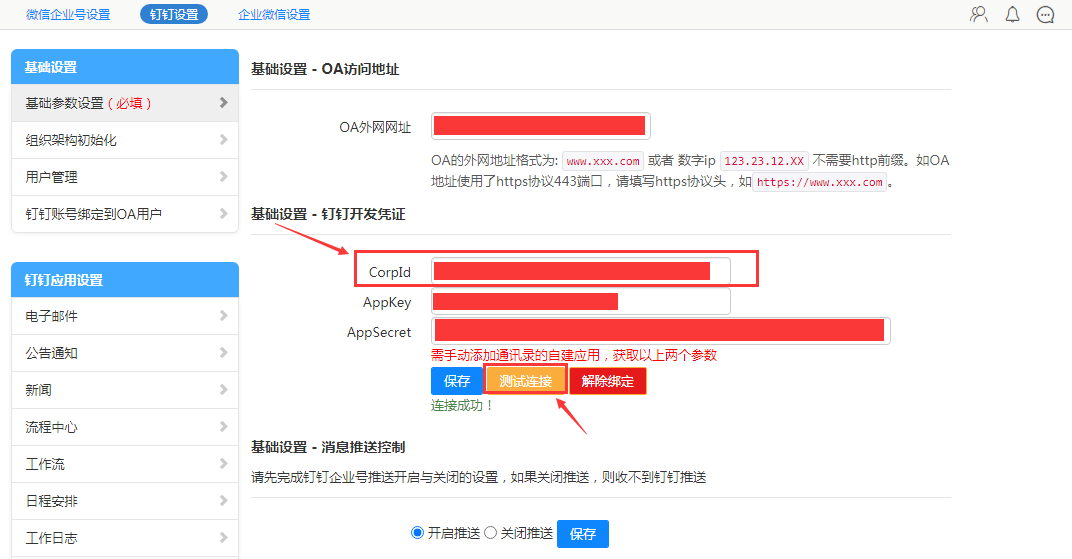Save the DingTalk developer credentials

click(x=457, y=381)
